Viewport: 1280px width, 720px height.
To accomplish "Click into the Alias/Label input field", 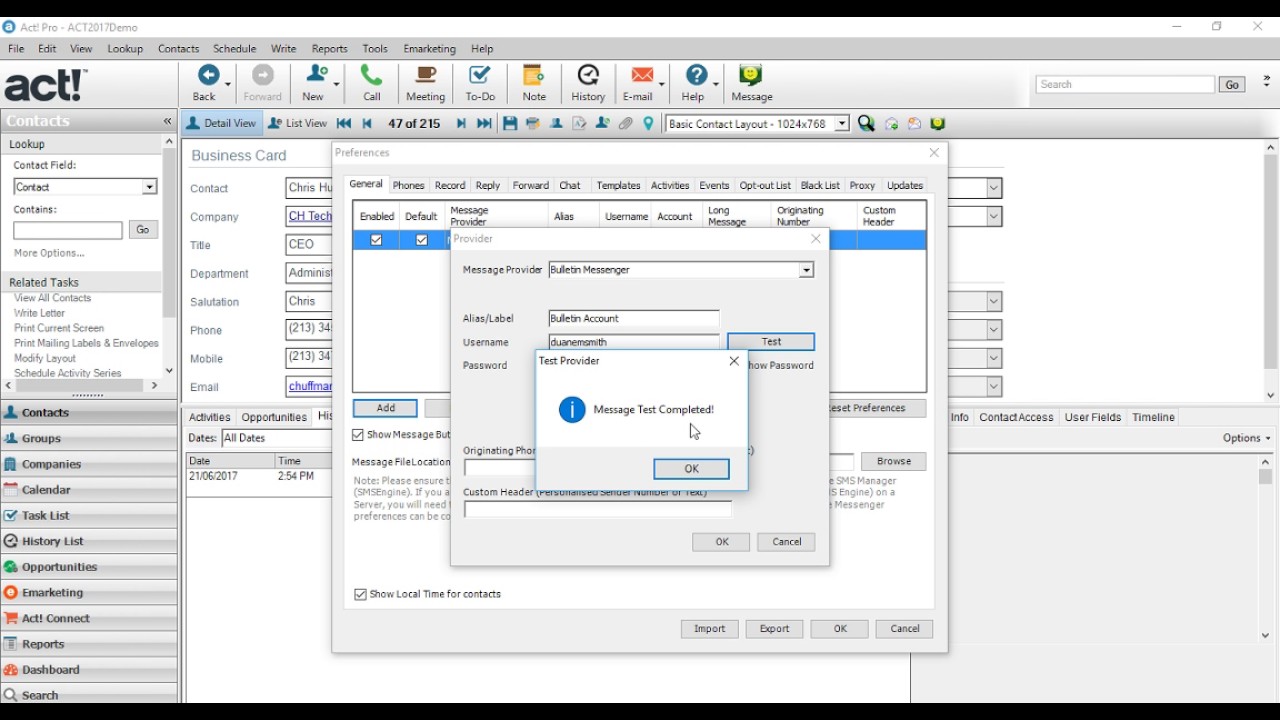I will tap(634, 318).
